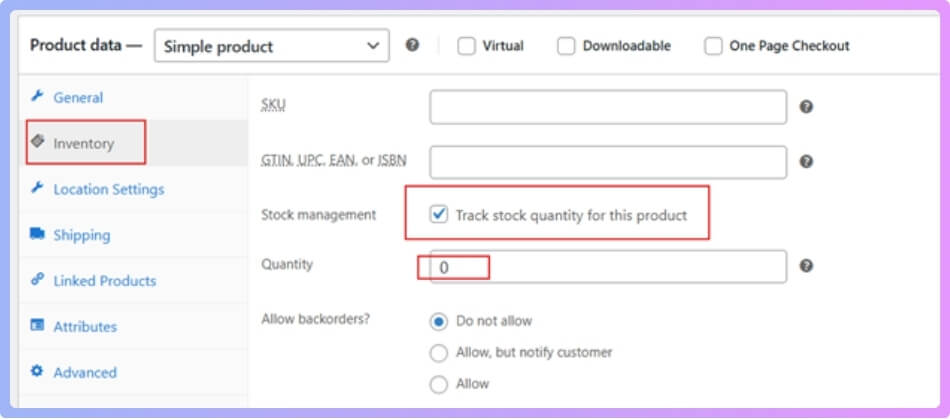Choose Allow, but notify customer
Viewport: 950px width, 419px height.
click(x=439, y=353)
